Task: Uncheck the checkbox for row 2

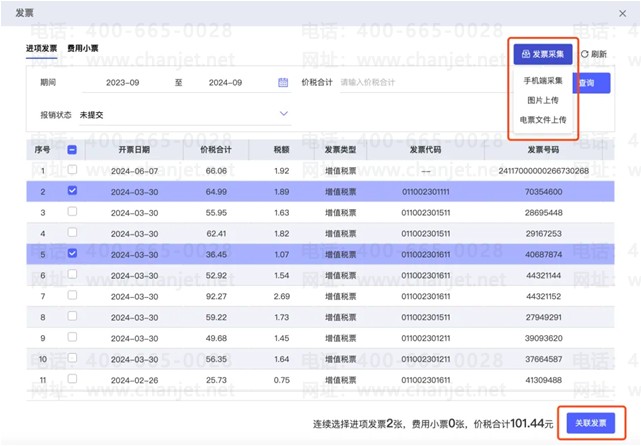Action: tap(72, 191)
